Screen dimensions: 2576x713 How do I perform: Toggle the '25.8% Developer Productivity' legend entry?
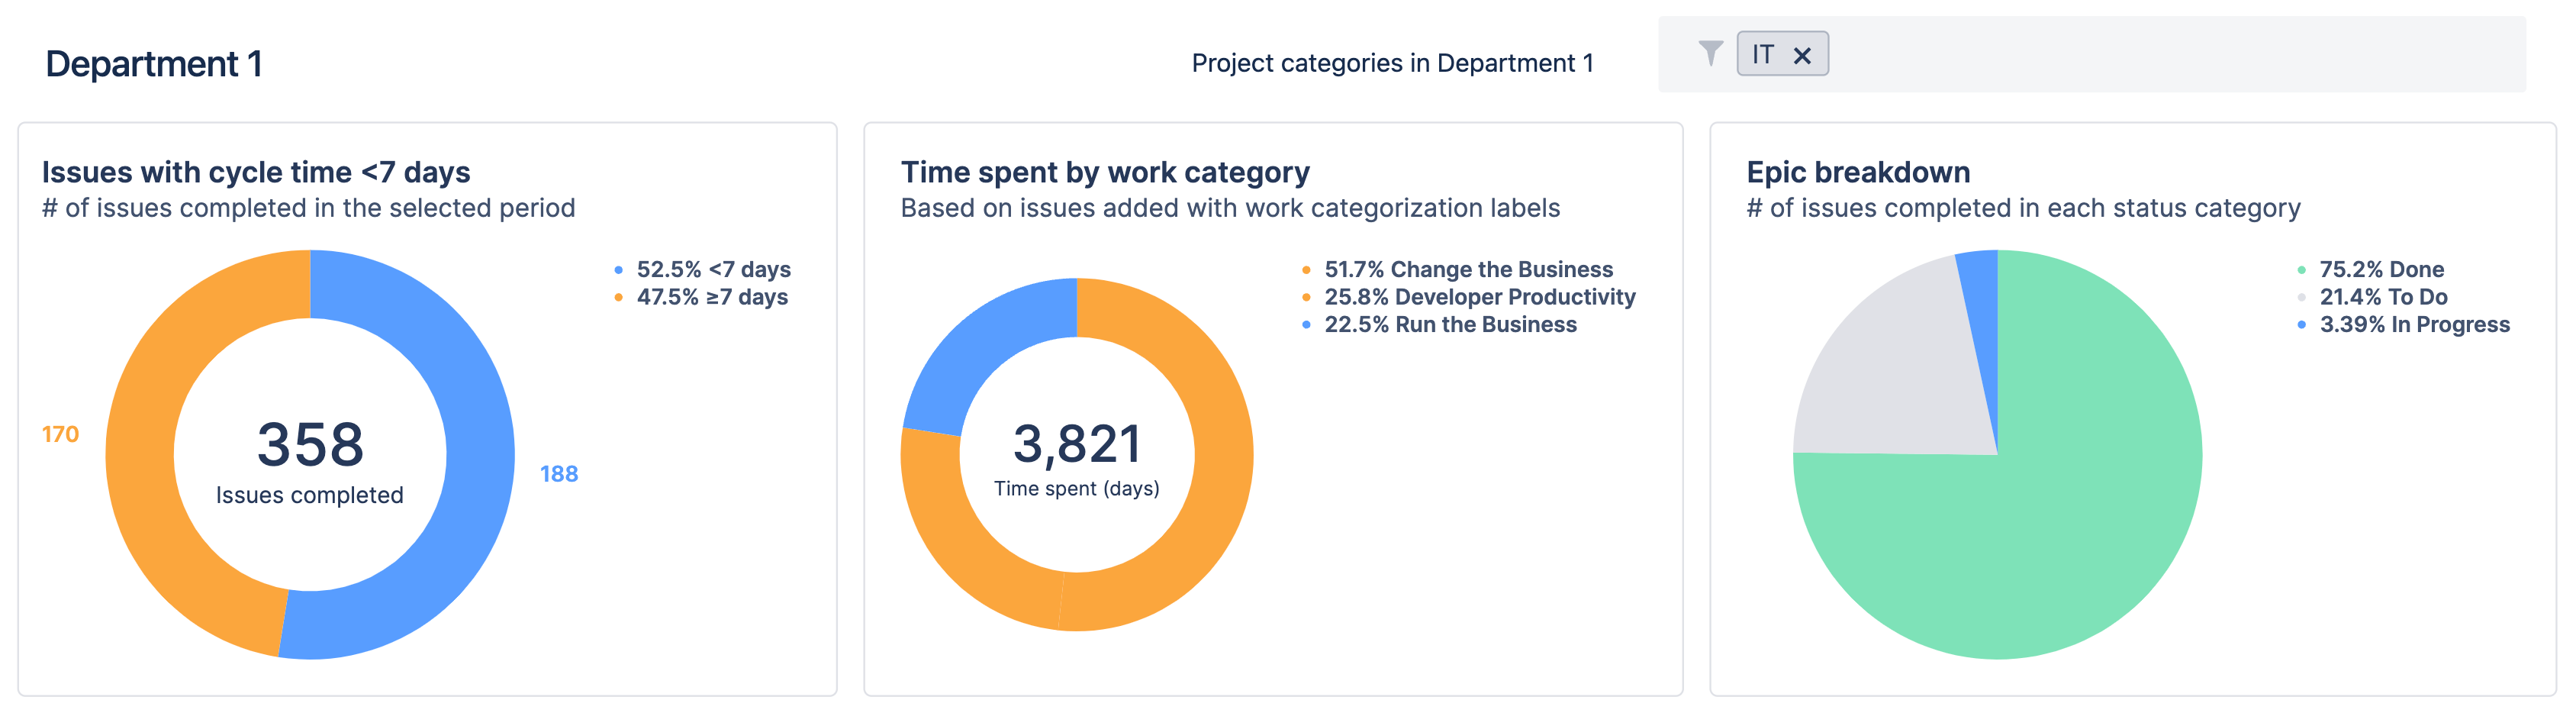coord(1481,296)
